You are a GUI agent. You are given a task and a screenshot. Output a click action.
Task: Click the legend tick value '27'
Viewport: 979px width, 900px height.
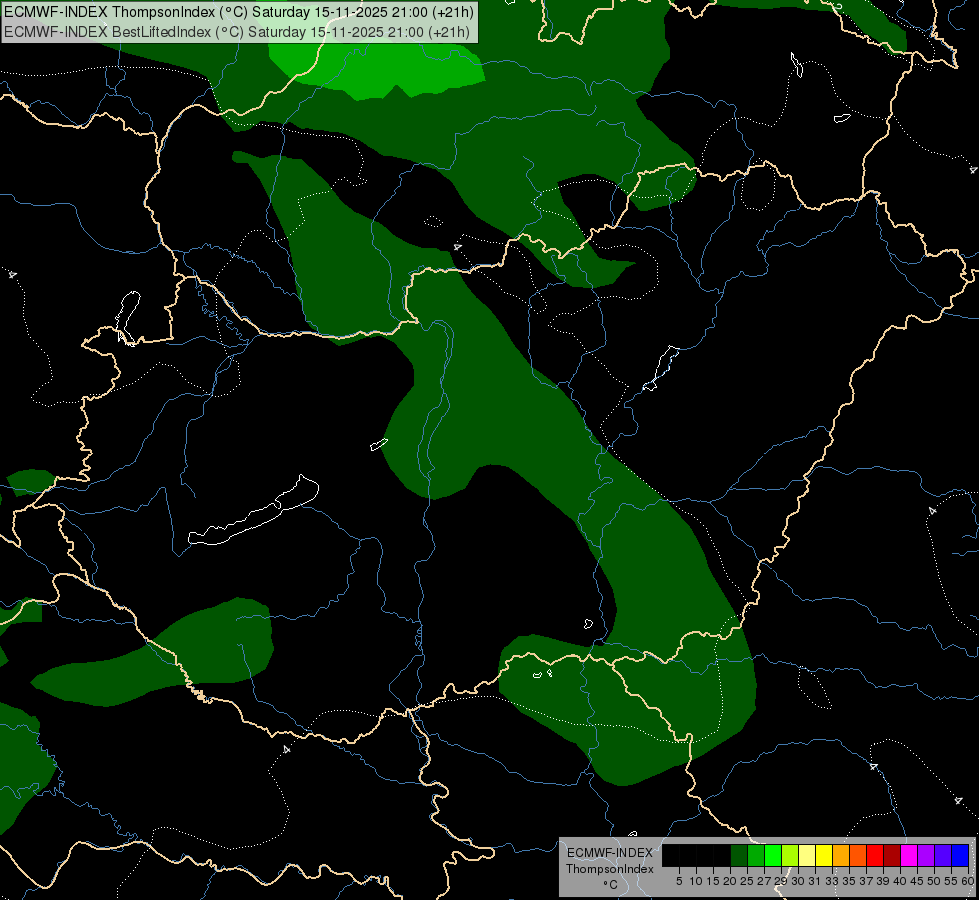pos(764,881)
